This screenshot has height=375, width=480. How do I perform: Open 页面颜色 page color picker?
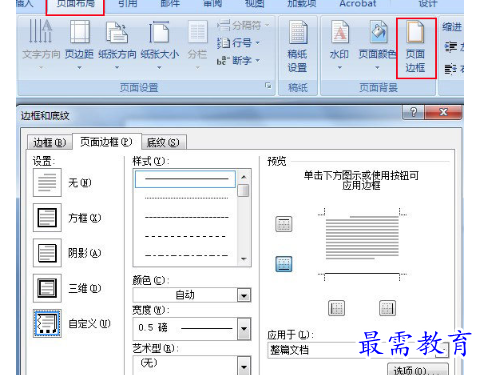click(377, 44)
